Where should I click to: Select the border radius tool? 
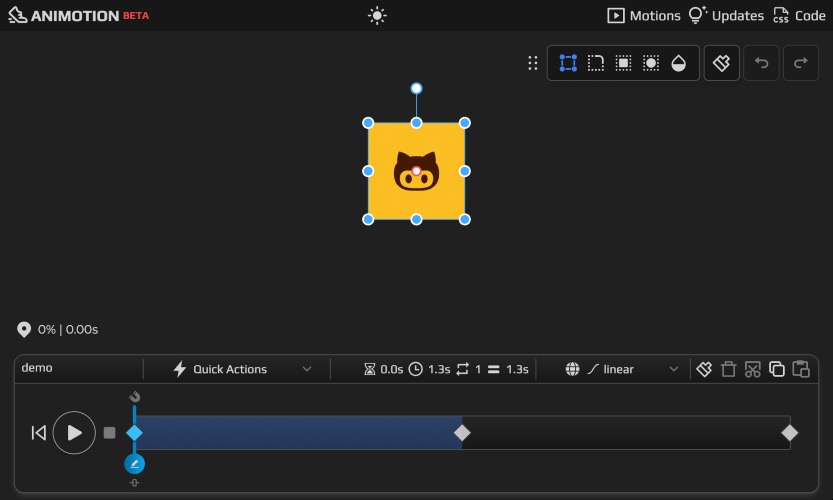[x=596, y=63]
